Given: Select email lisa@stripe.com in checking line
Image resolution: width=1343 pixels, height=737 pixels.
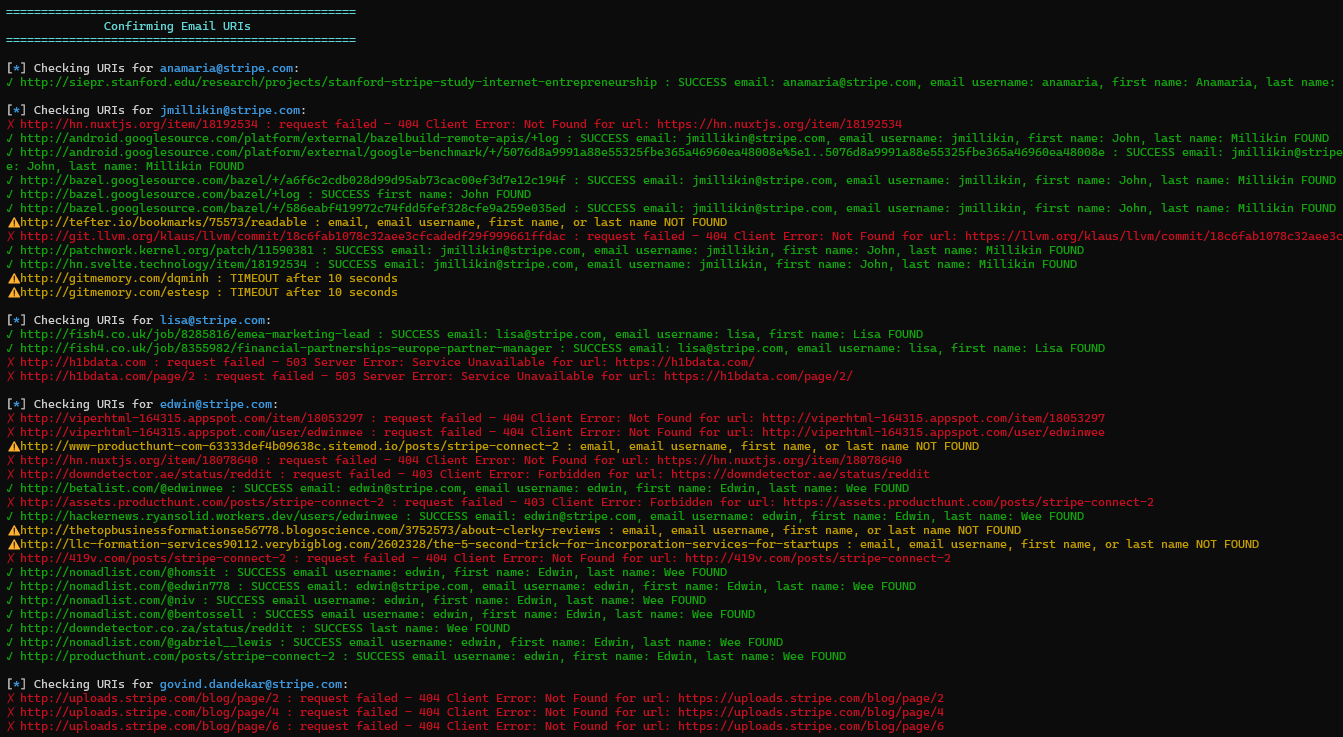Looking at the screenshot, I should tap(212, 320).
